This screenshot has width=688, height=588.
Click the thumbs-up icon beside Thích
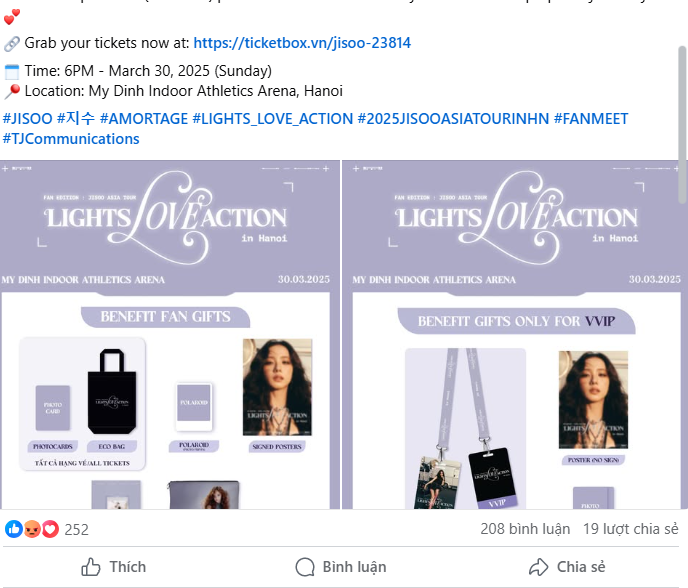[x=91, y=567]
